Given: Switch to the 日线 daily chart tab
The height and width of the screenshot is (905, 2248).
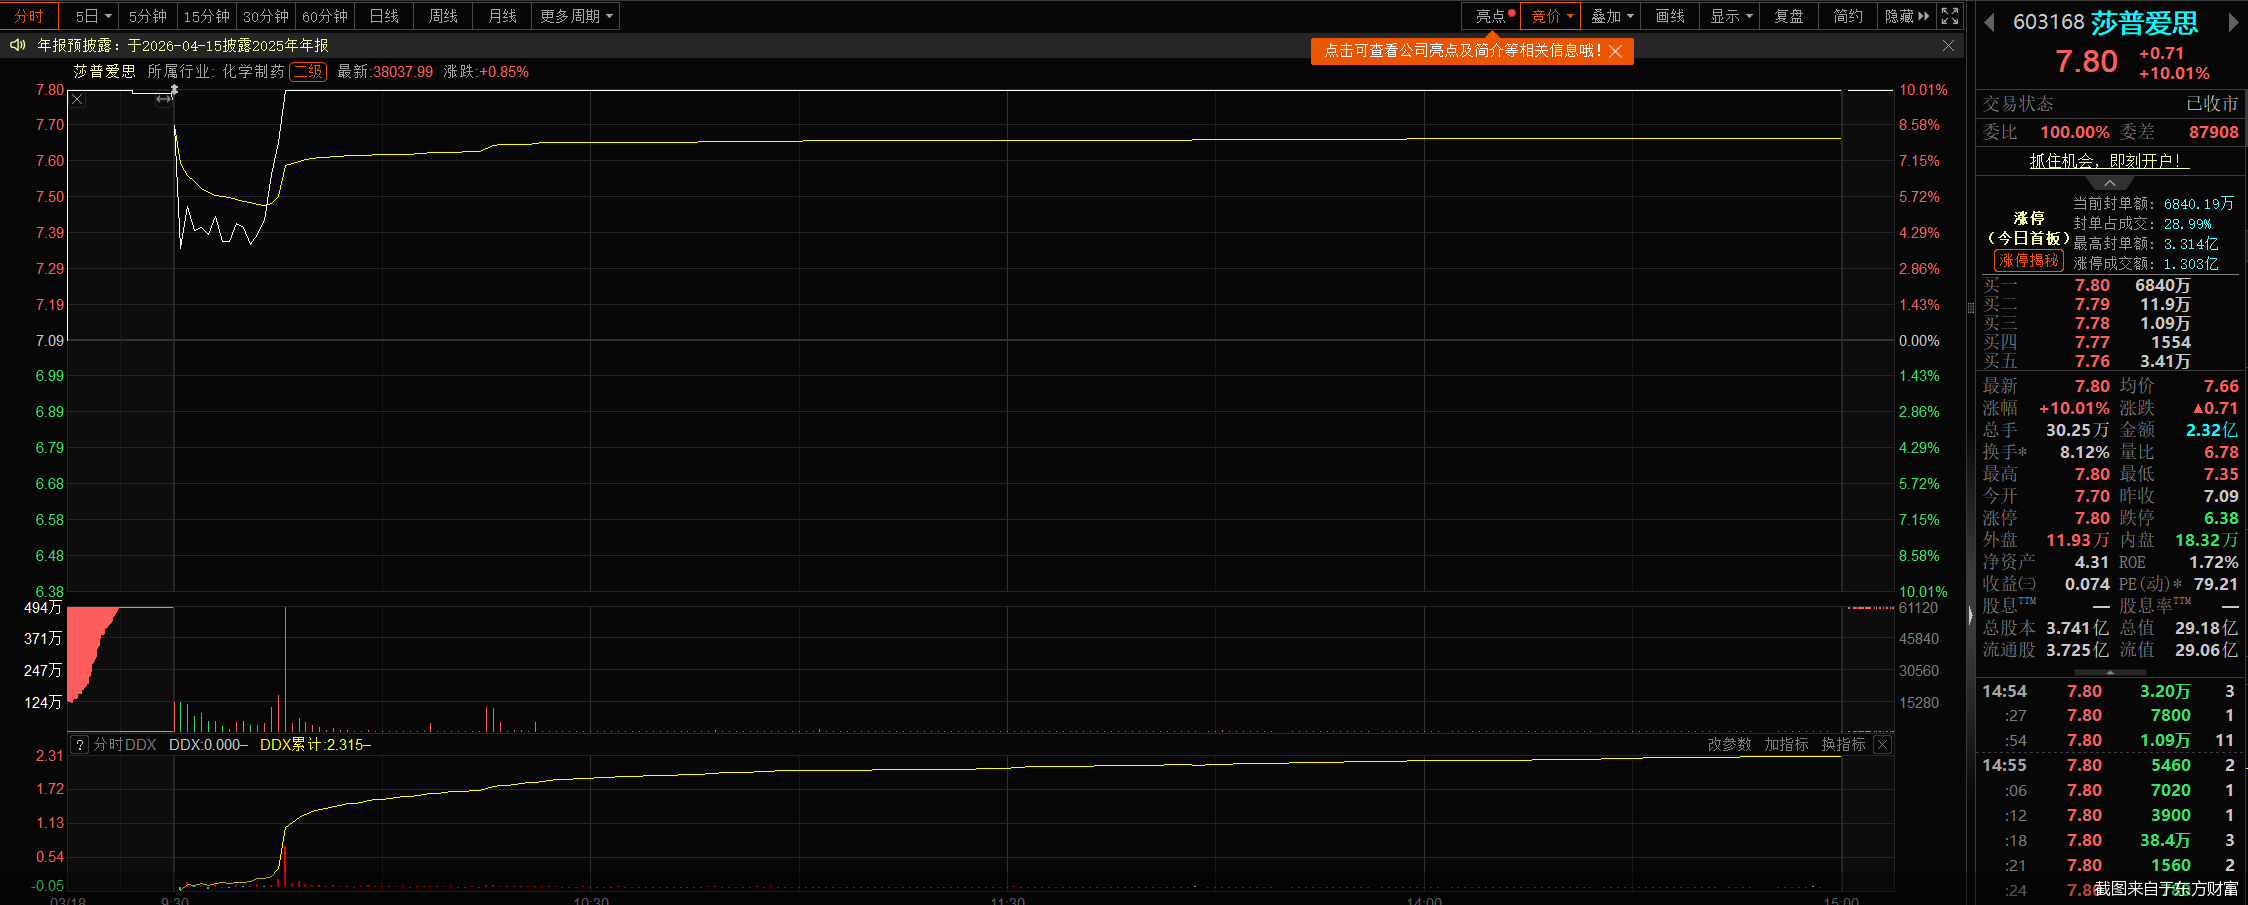Looking at the screenshot, I should pos(384,16).
